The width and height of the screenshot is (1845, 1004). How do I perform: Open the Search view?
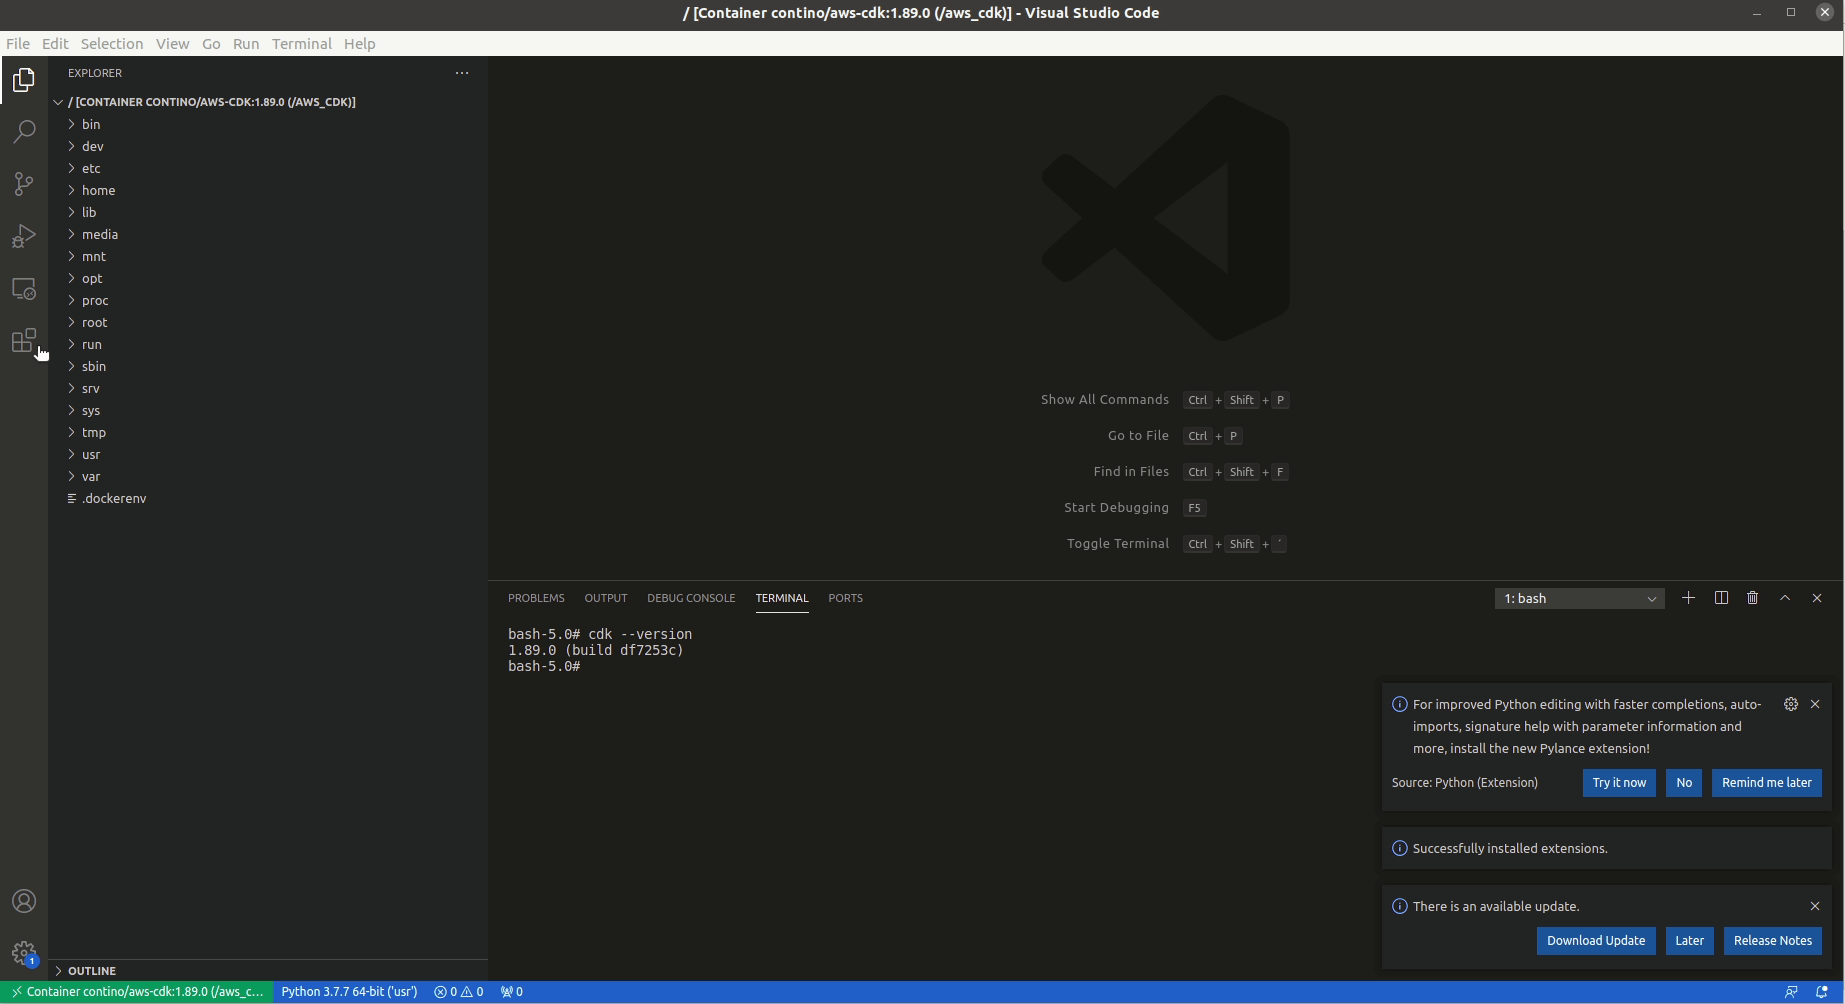pos(24,132)
